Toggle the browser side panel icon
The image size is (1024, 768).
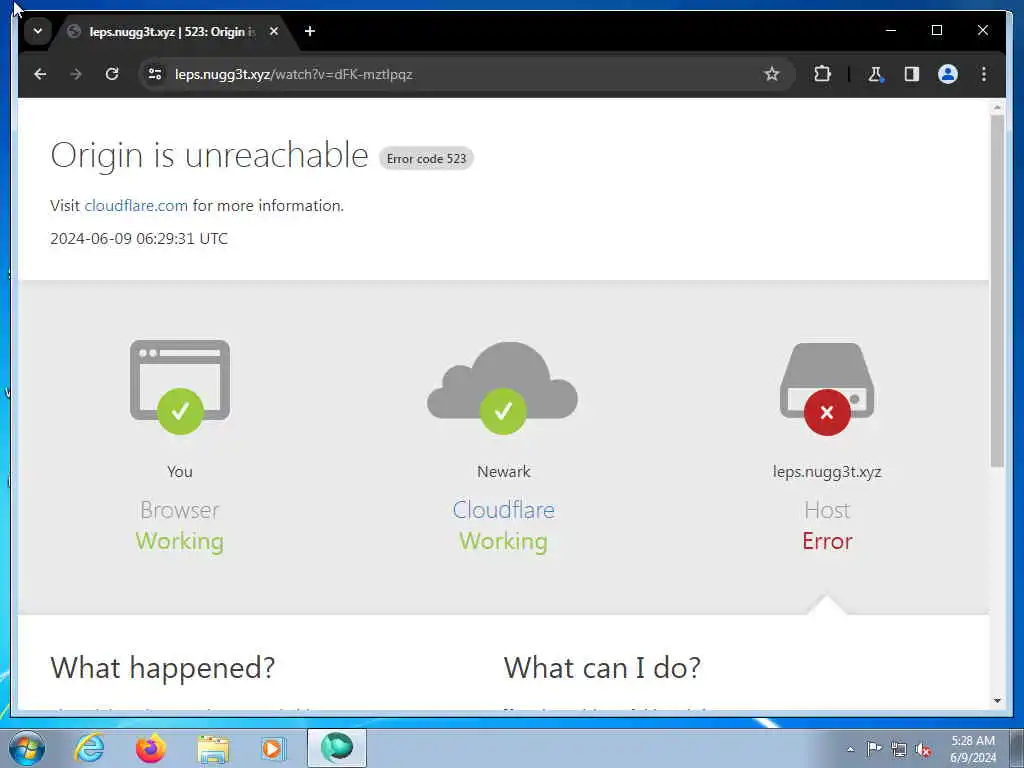pyautogui.click(x=912, y=74)
